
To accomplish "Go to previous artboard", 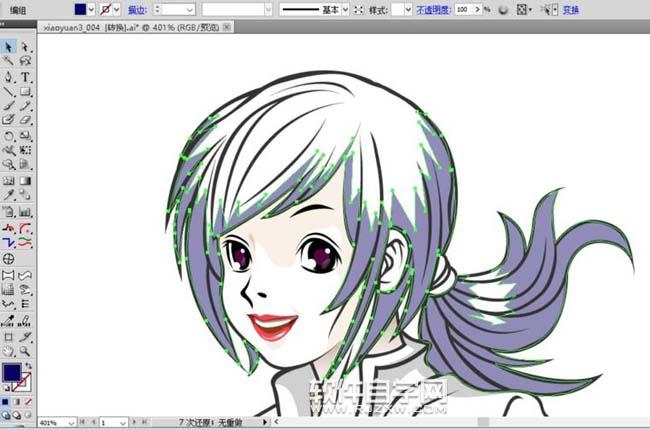I will [94, 422].
